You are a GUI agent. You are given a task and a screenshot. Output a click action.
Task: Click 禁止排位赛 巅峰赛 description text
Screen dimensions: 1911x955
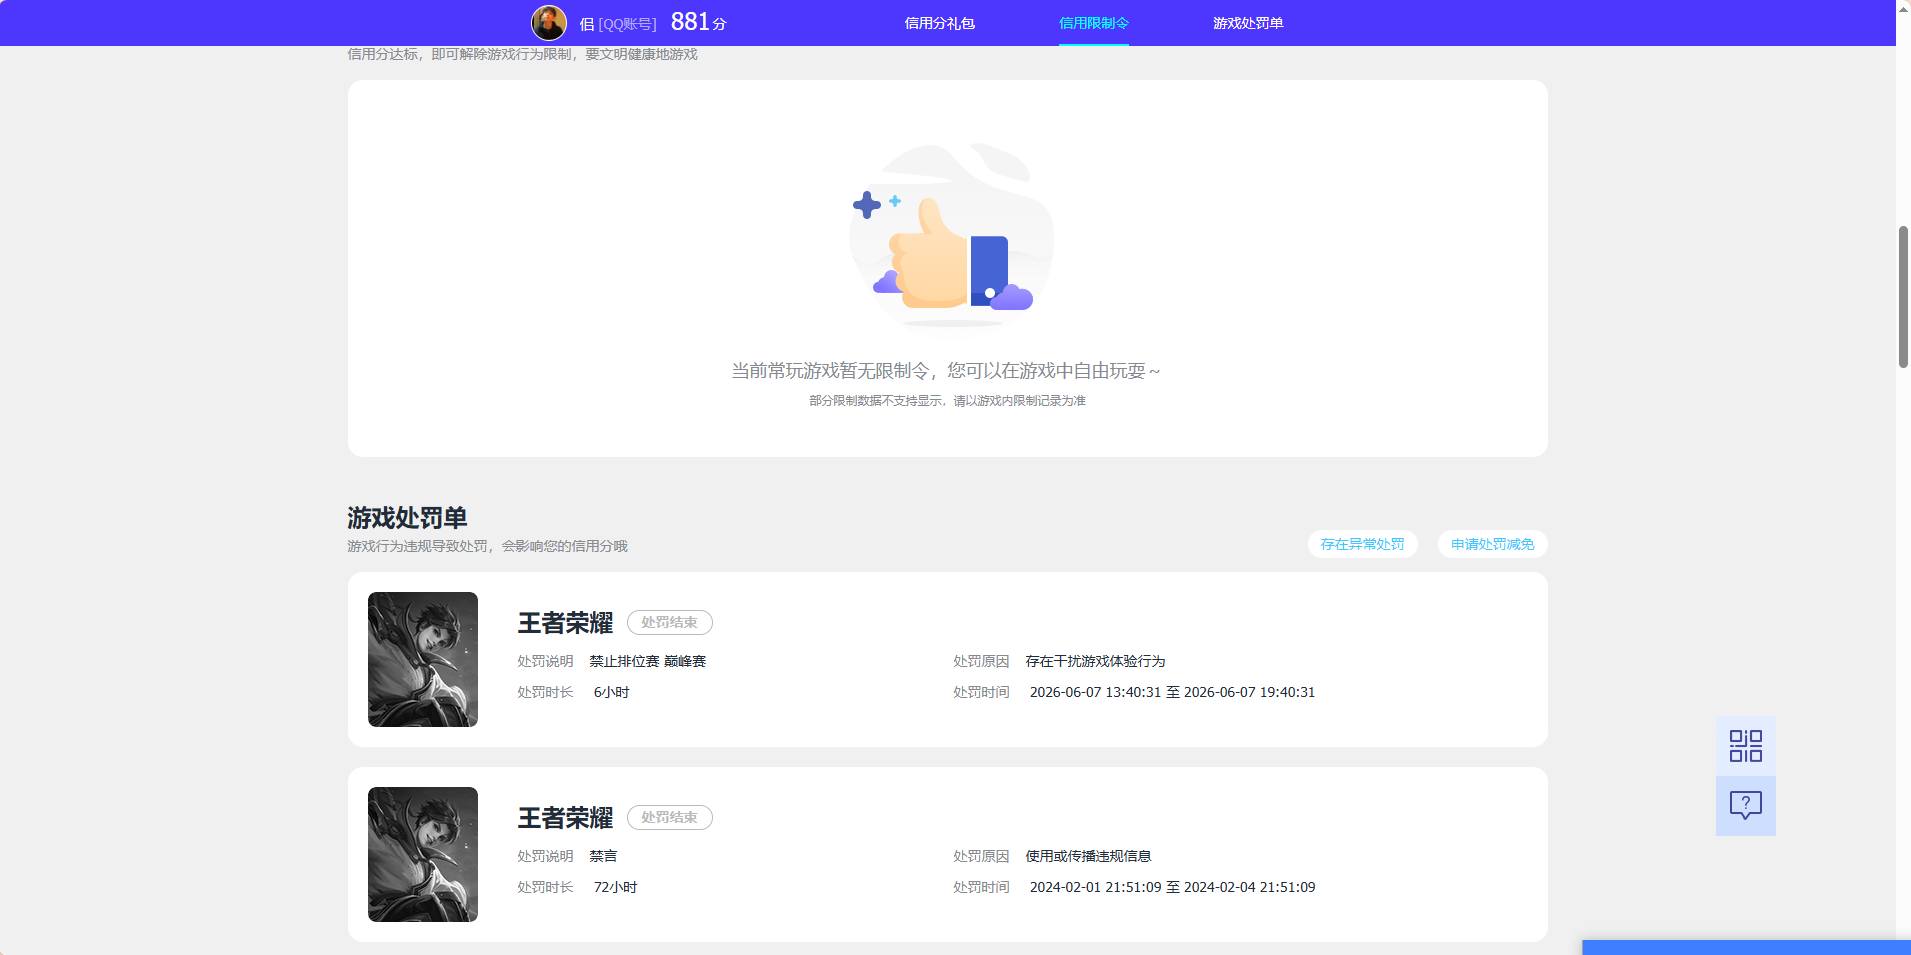[647, 661]
